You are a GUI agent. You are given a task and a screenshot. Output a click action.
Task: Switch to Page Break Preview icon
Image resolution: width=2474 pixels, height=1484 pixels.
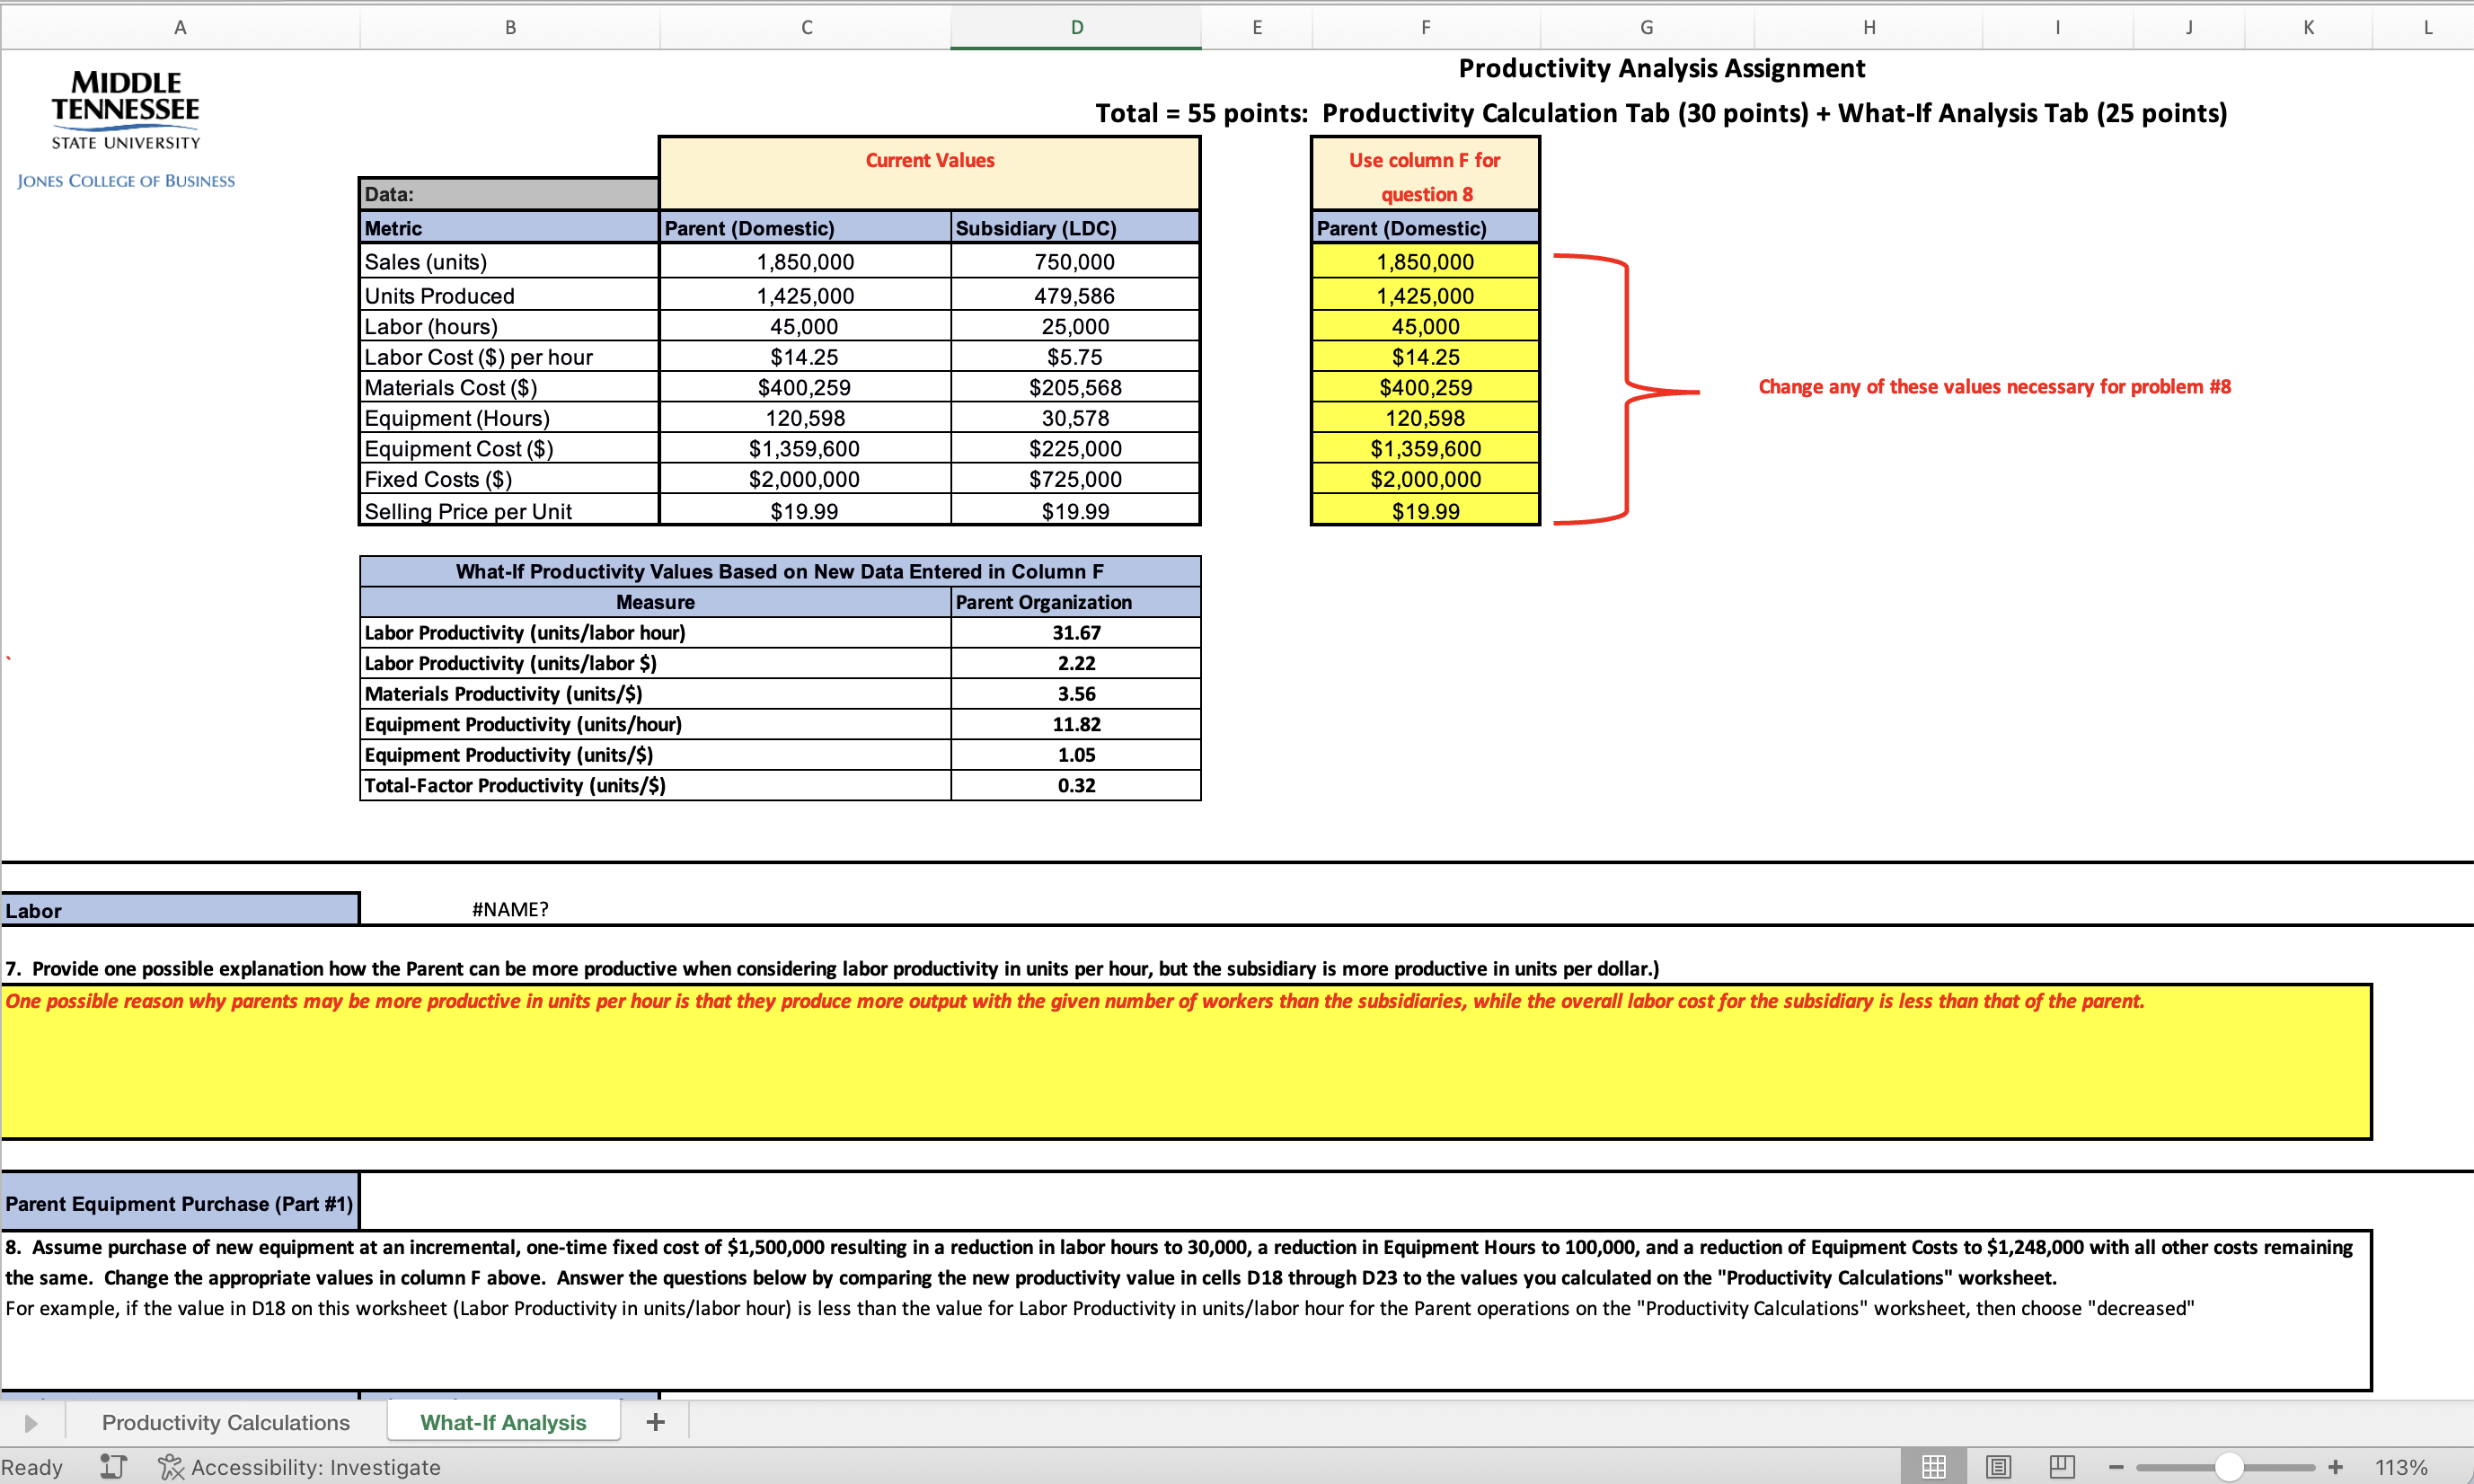(2062, 1467)
